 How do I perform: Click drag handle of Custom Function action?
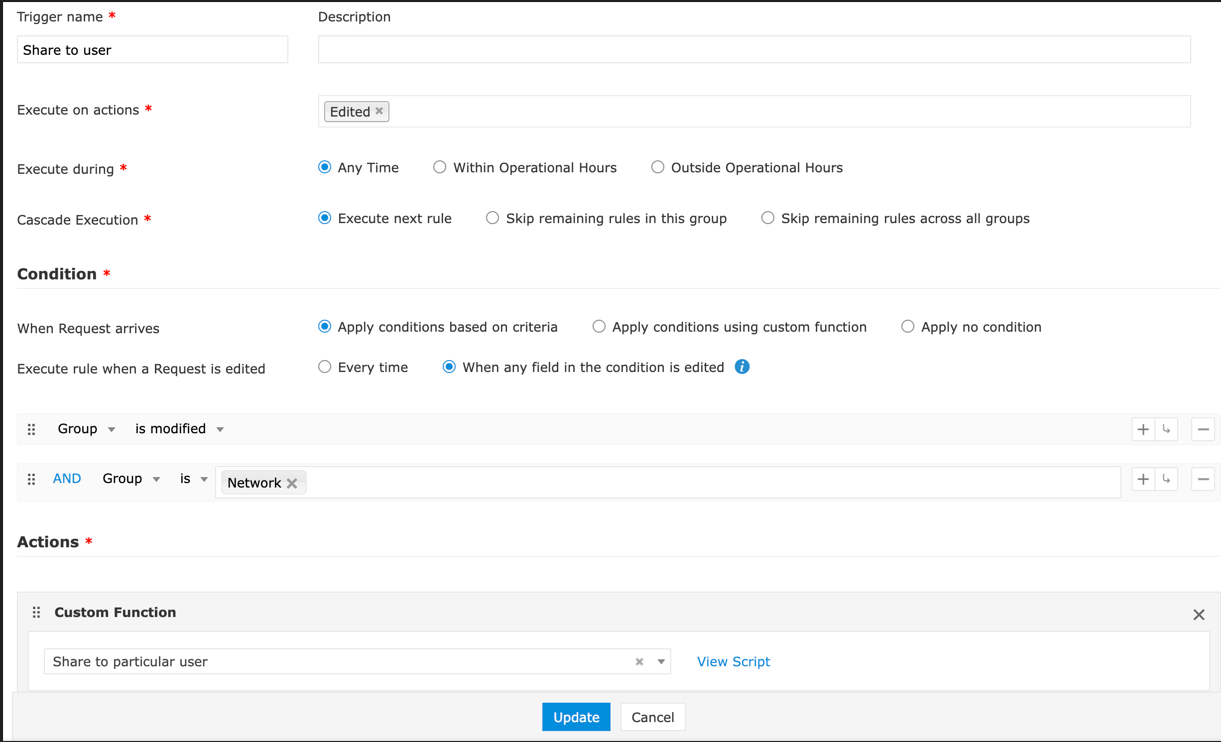[x=36, y=613]
